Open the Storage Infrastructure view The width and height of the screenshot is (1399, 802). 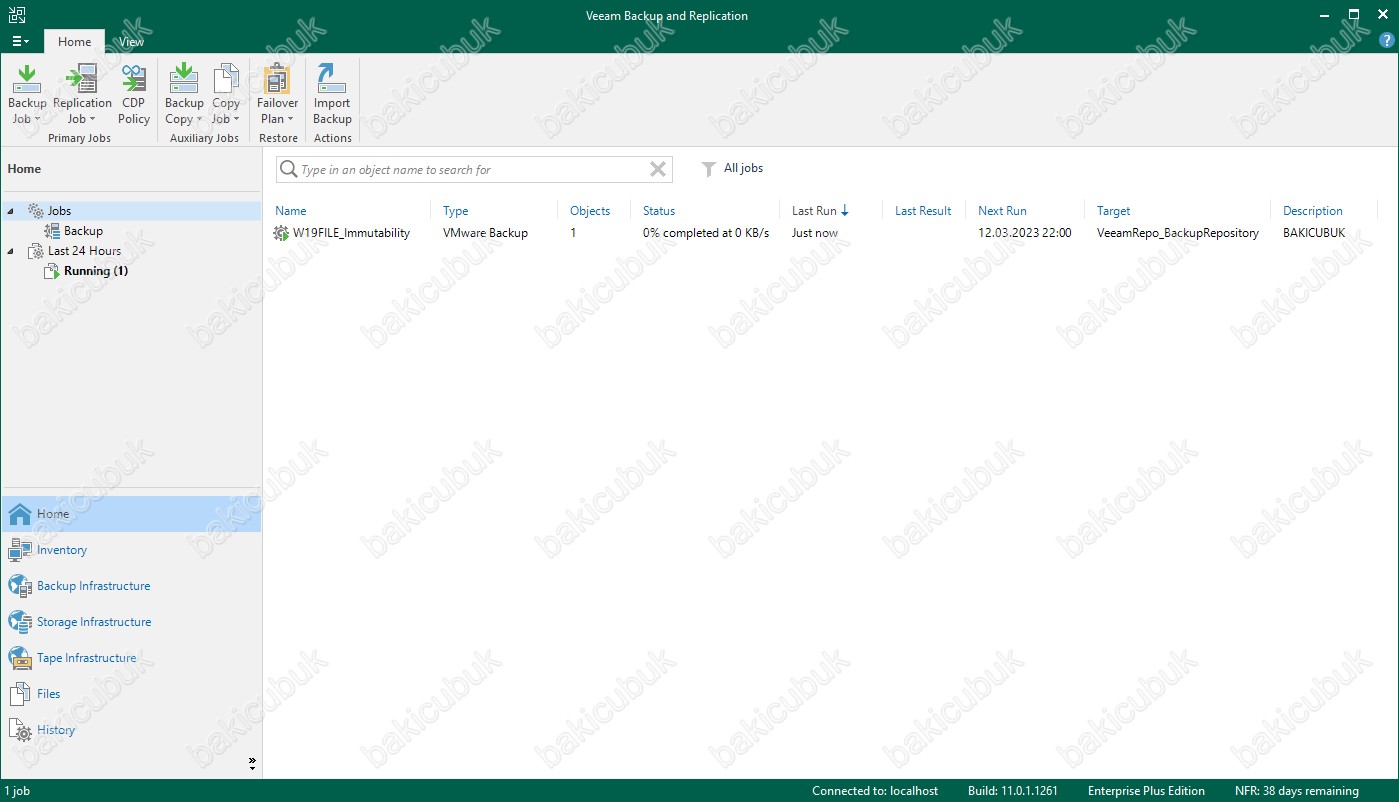pyautogui.click(x=131, y=622)
